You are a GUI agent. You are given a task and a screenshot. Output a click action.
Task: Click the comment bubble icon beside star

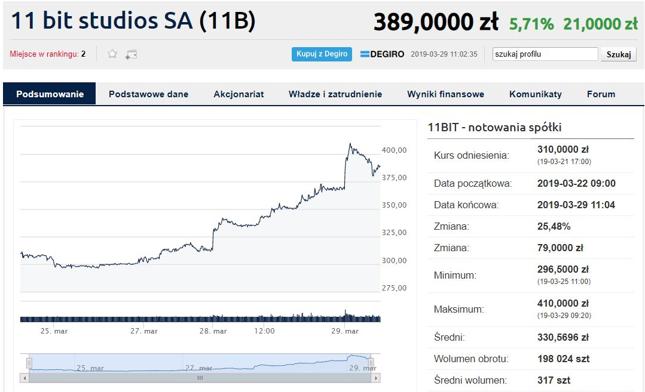[x=131, y=54]
